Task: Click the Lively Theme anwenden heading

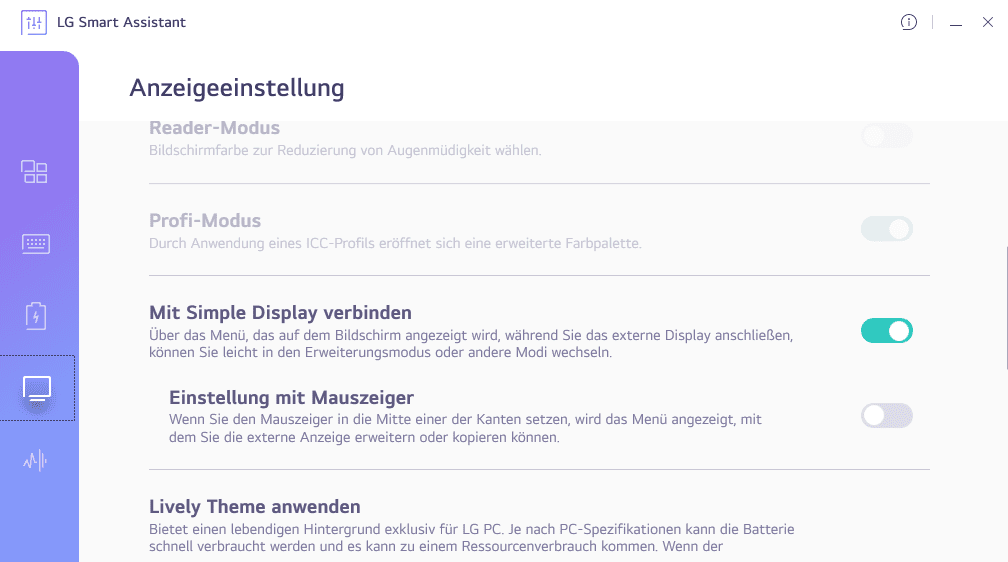Action: (254, 506)
